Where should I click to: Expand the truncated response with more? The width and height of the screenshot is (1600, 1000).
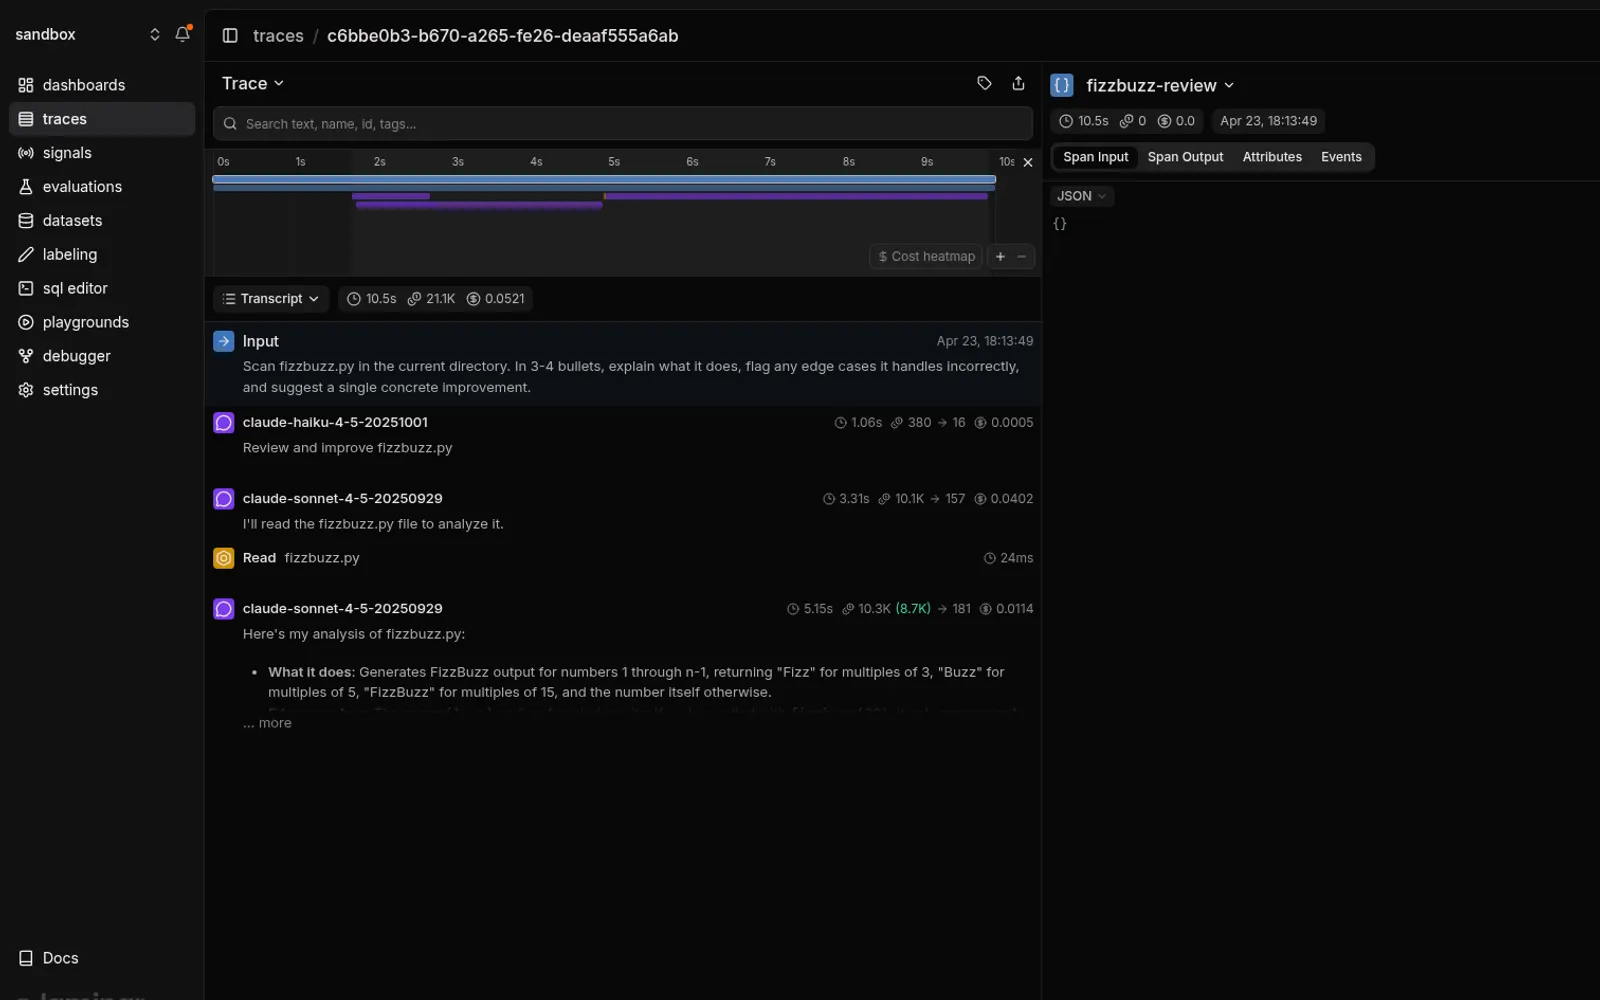267,723
